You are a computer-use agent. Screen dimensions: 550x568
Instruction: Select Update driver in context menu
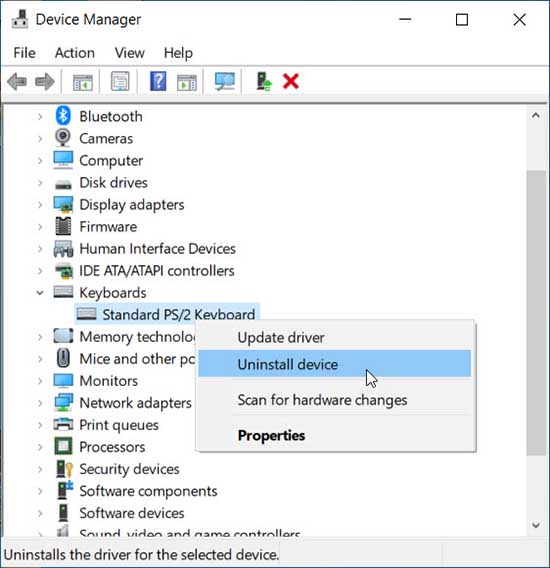pyautogui.click(x=281, y=338)
